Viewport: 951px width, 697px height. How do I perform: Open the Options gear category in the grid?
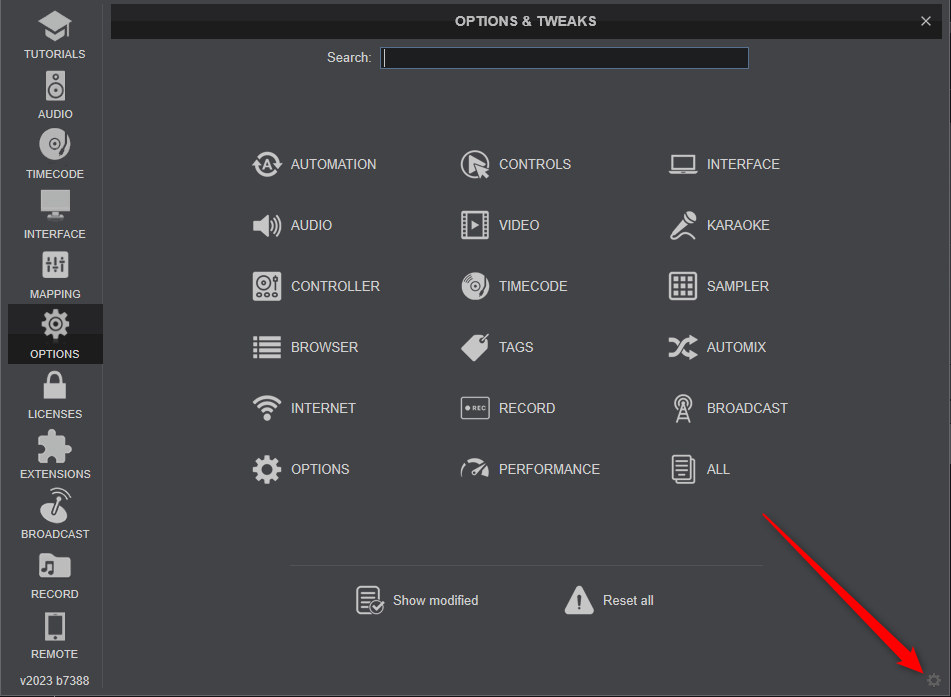point(301,470)
